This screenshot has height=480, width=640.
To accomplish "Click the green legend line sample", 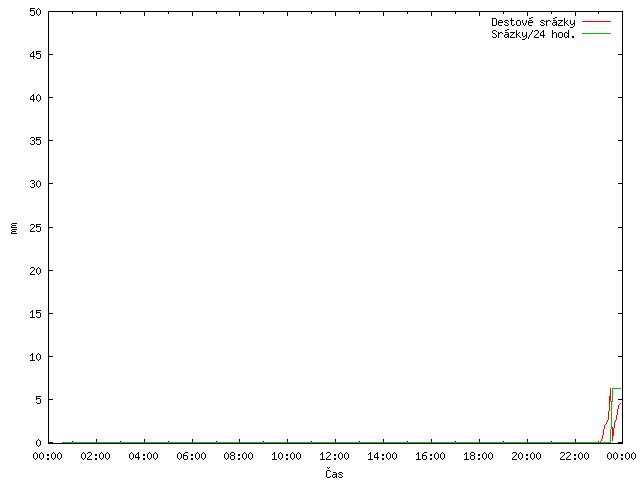I will tap(596, 33).
